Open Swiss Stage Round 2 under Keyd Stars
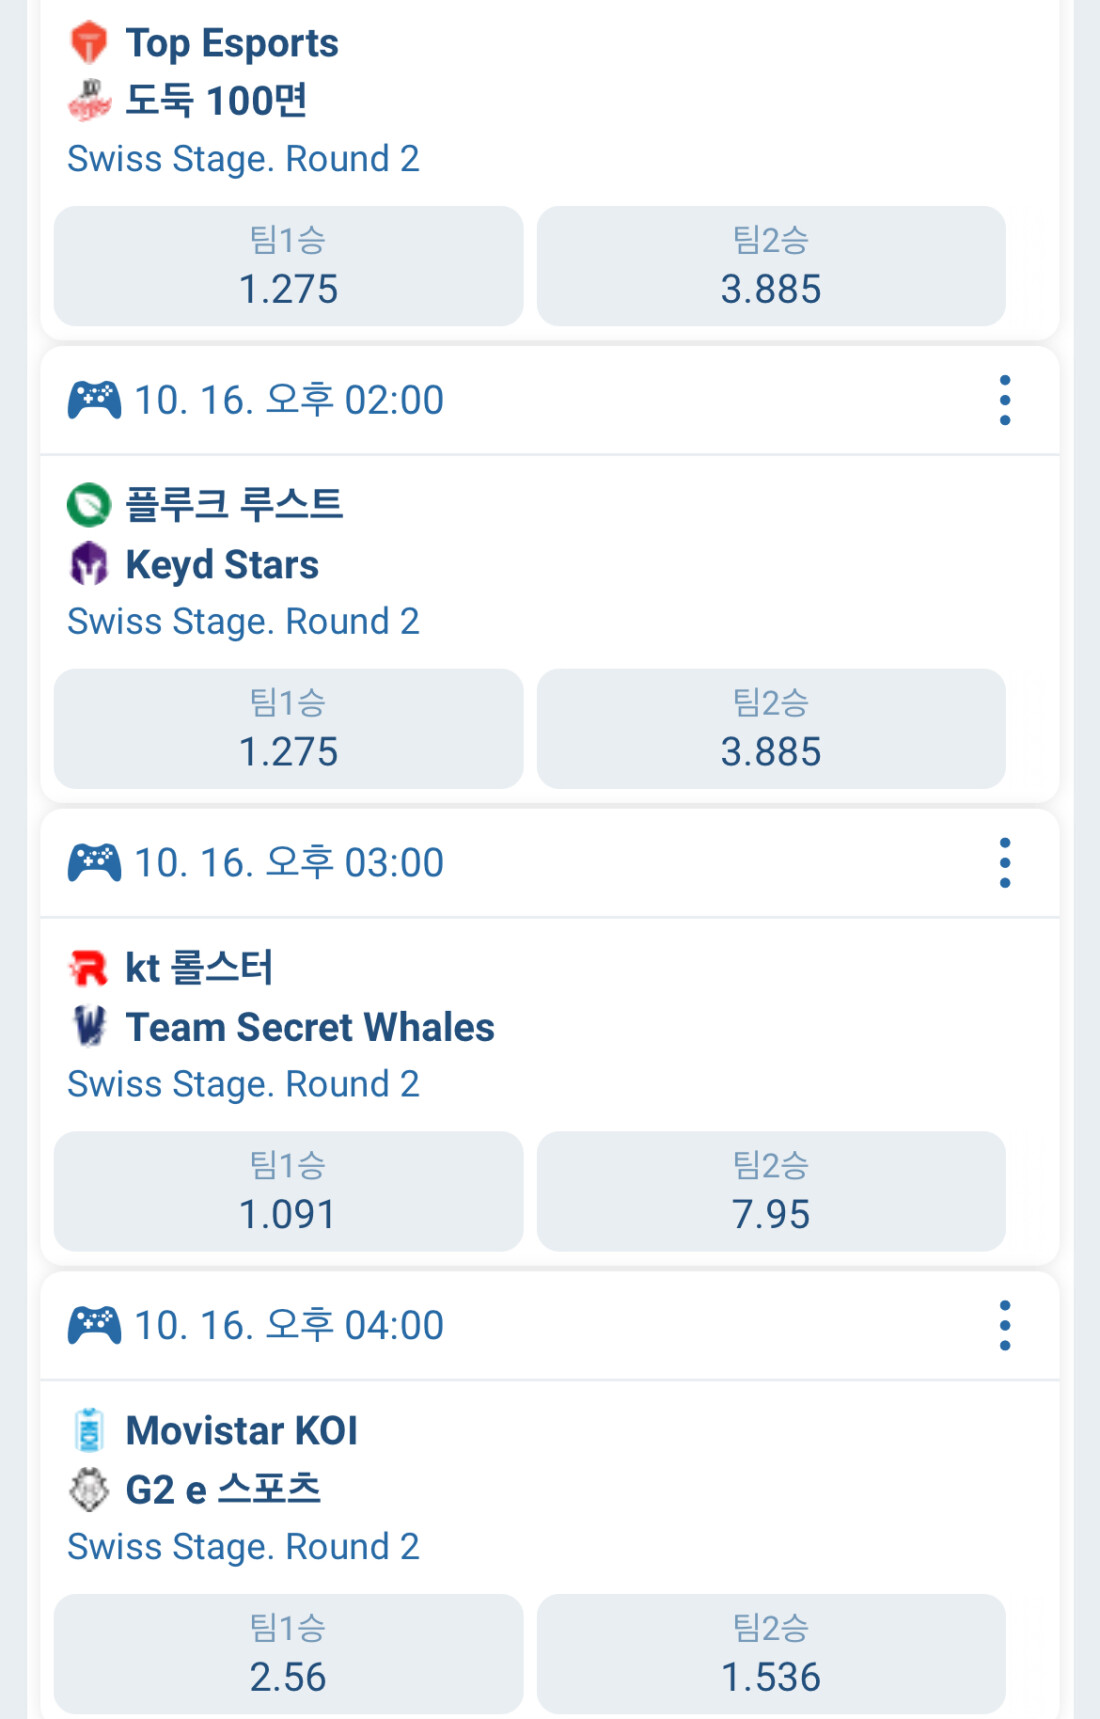The image size is (1100, 1719). (243, 622)
